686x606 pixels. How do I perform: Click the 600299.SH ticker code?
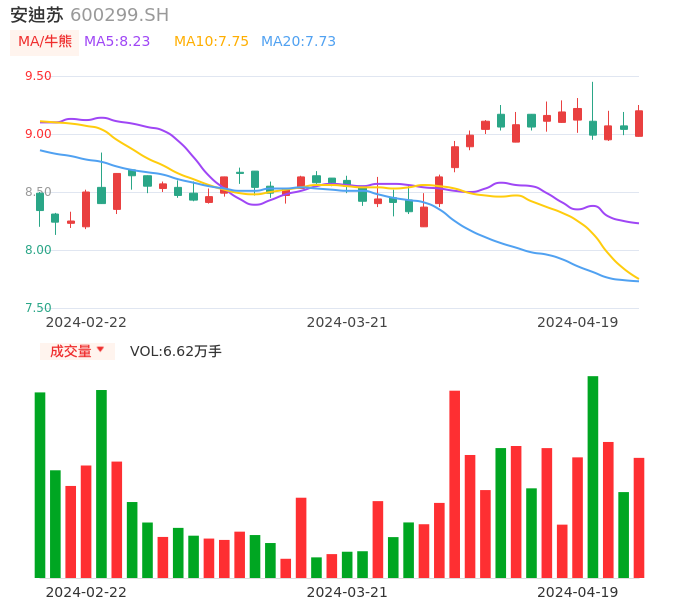tap(119, 15)
